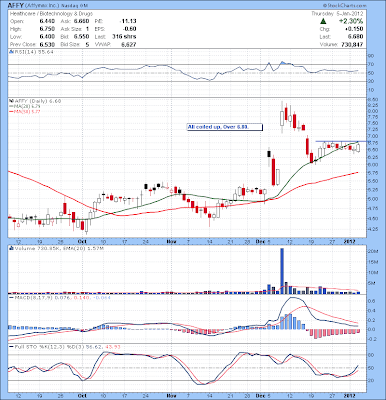Select the P/E value -11.13
This screenshot has height=400, width=386.
128,21
